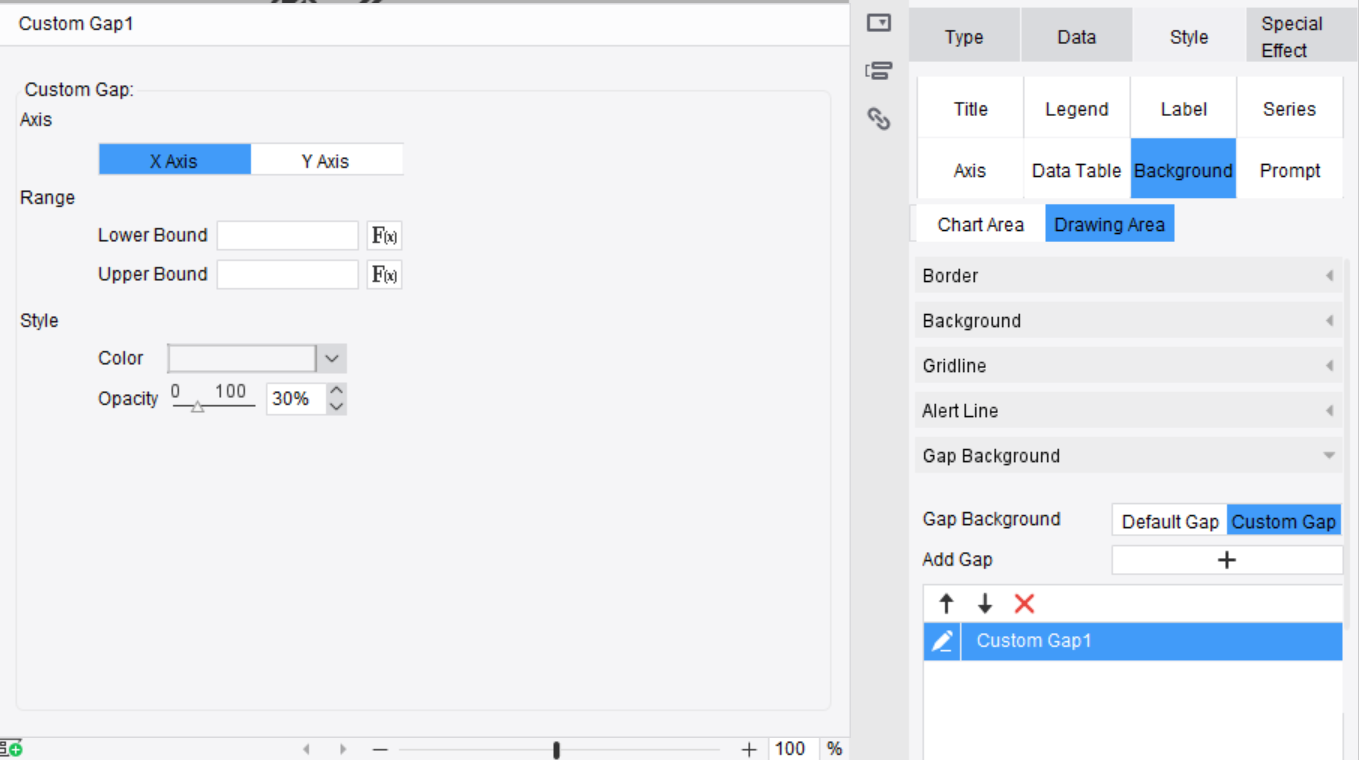Image resolution: width=1359 pixels, height=760 pixels.
Task: Move gap up with the up arrow
Action: pyautogui.click(x=946, y=604)
